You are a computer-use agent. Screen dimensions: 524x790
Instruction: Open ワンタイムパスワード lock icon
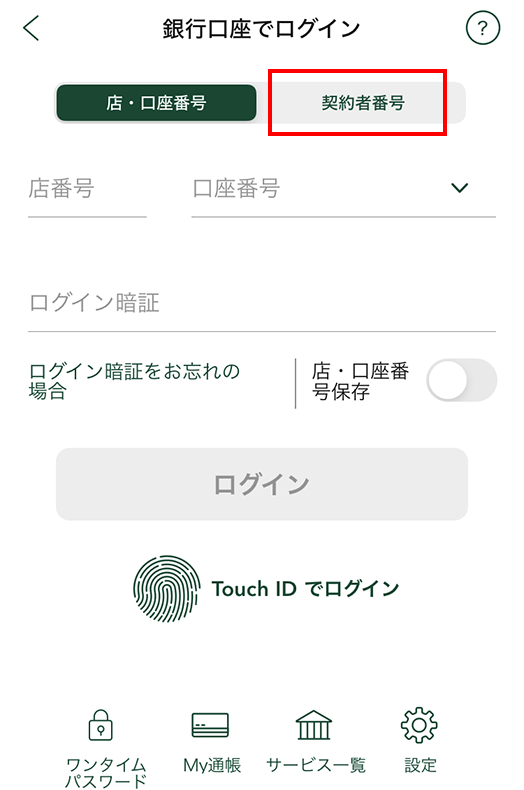point(101,725)
